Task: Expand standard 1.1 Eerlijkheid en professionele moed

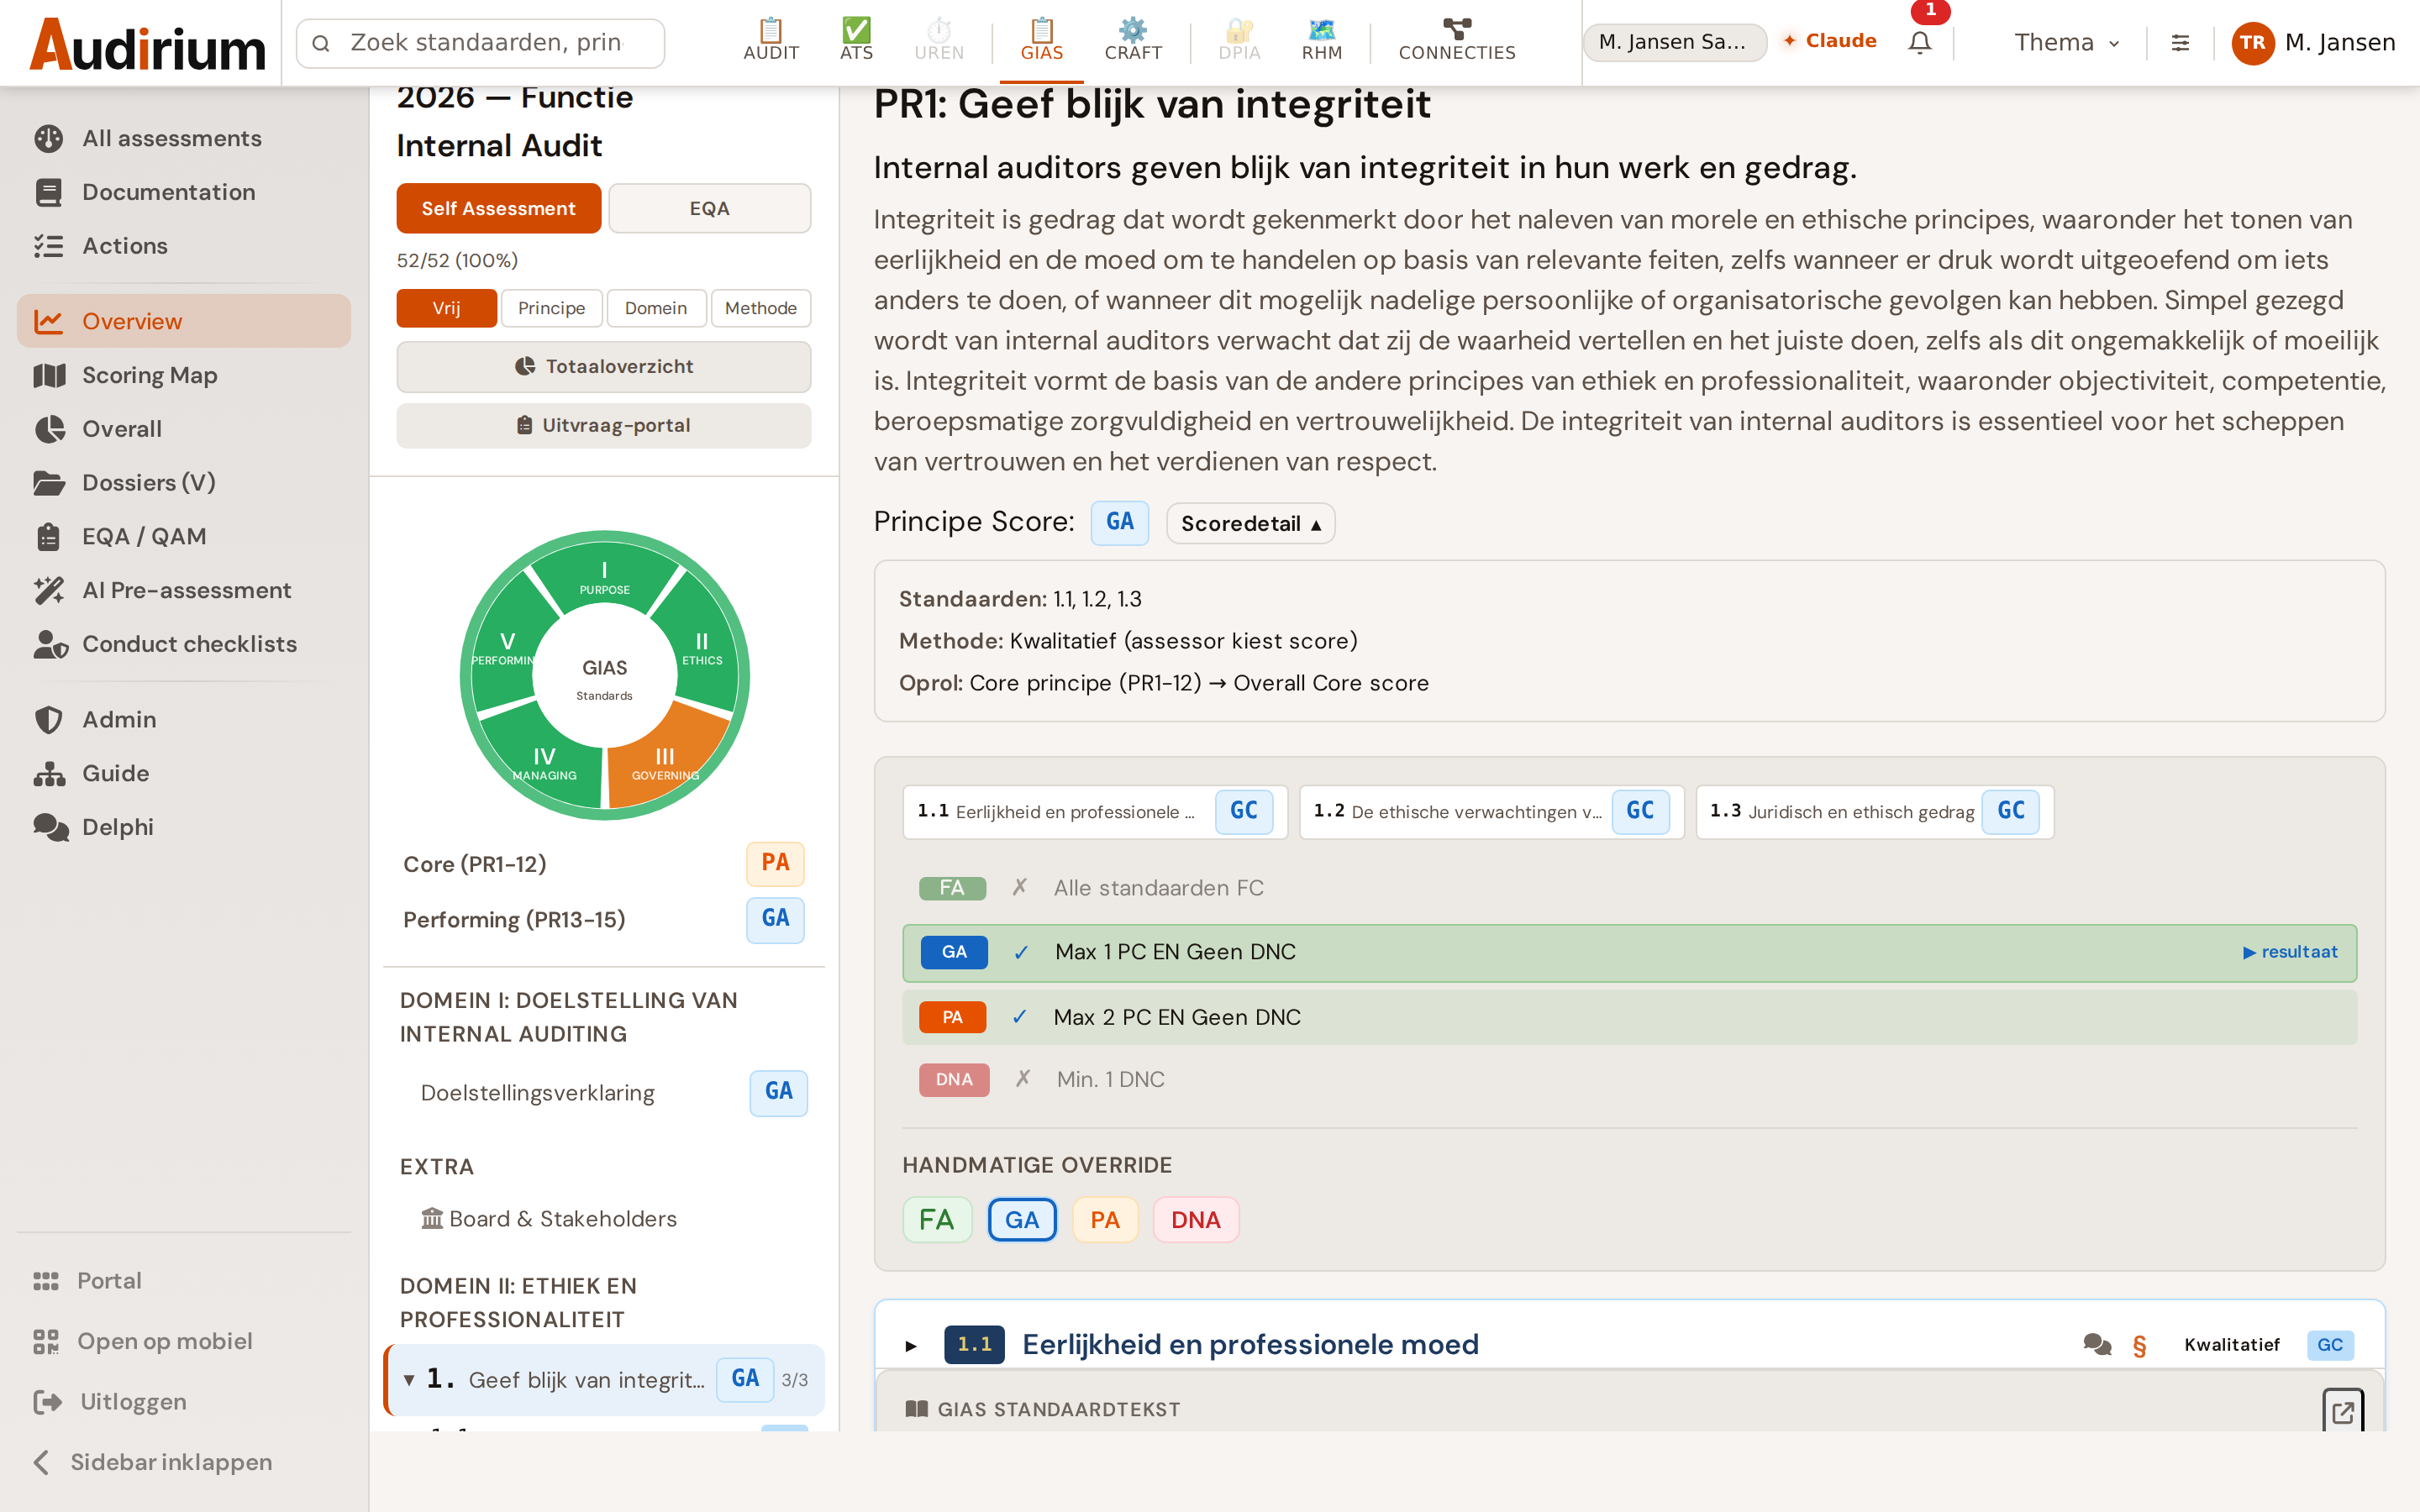Action: (x=911, y=1346)
